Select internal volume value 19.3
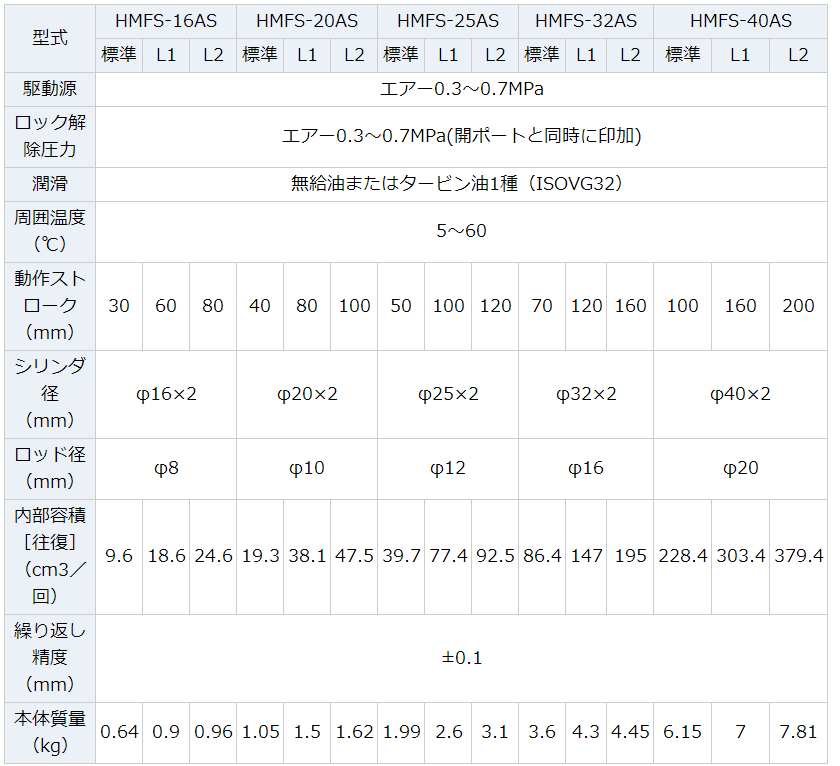Image resolution: width=840 pixels, height=766 pixels. point(260,557)
